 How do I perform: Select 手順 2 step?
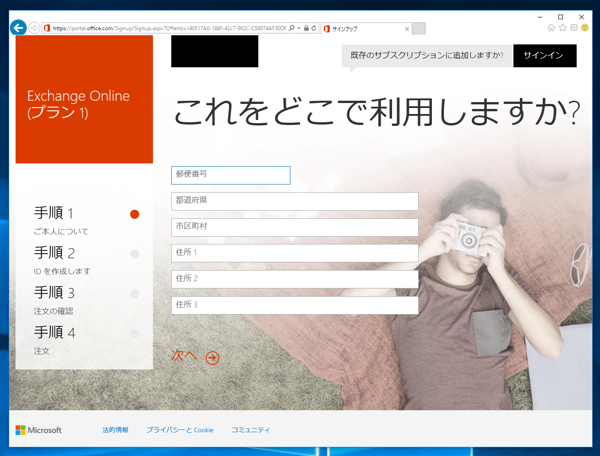pyautogui.click(x=54, y=252)
